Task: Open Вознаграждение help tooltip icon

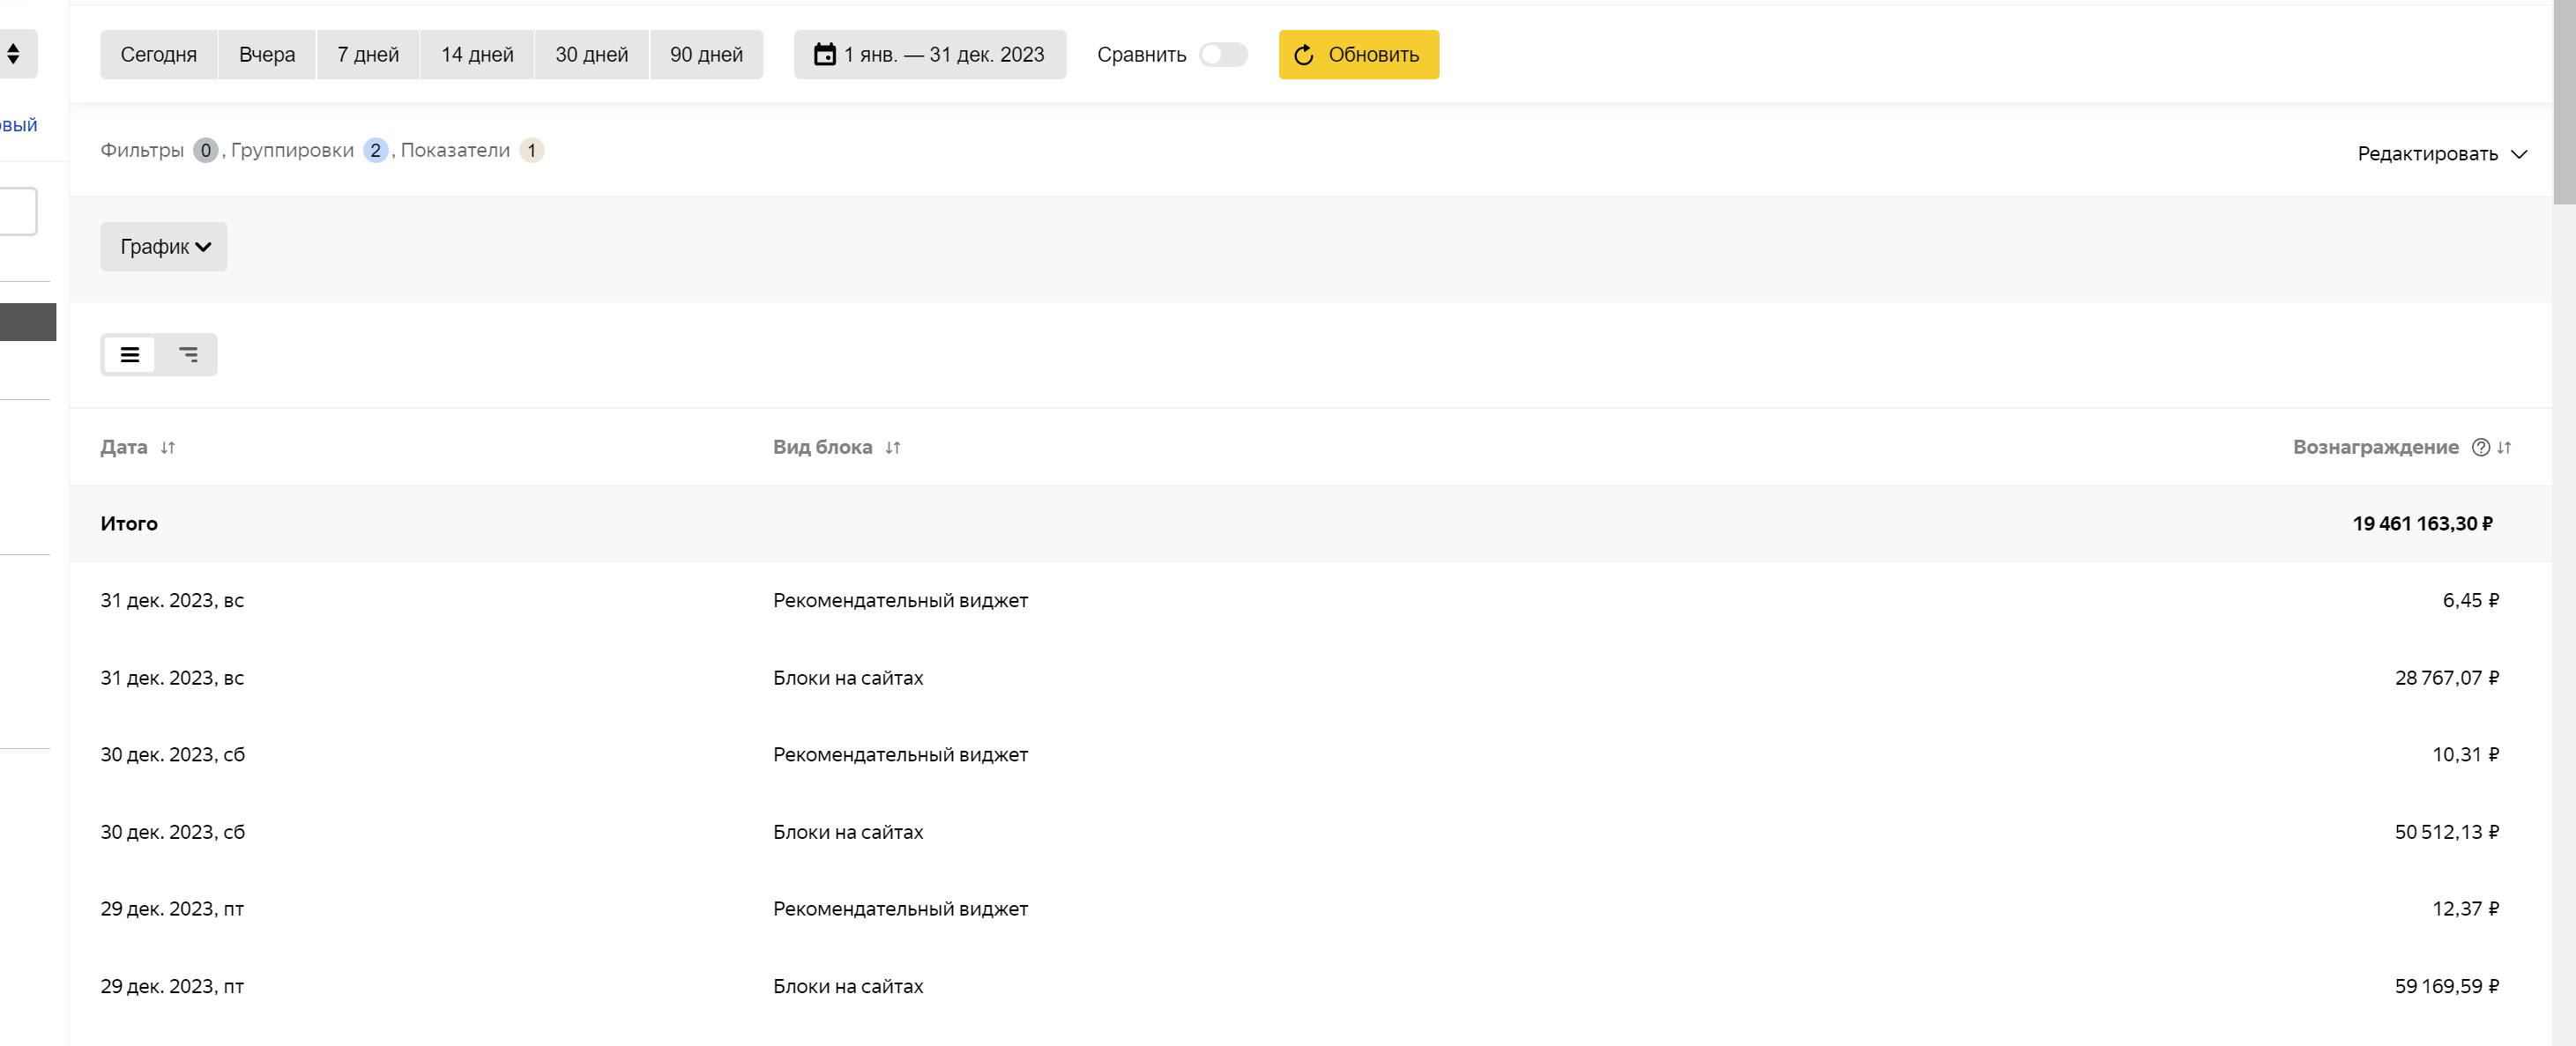Action: (2480, 447)
